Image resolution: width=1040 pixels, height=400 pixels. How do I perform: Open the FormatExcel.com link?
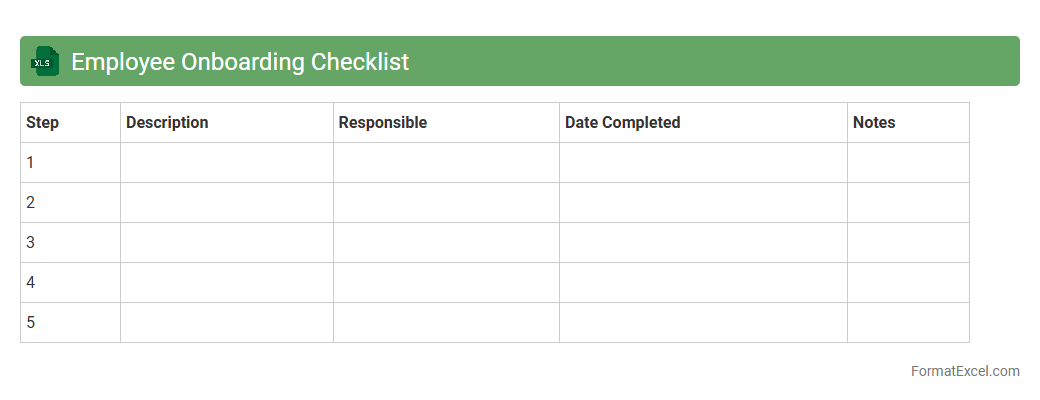pyautogui.click(x=964, y=371)
